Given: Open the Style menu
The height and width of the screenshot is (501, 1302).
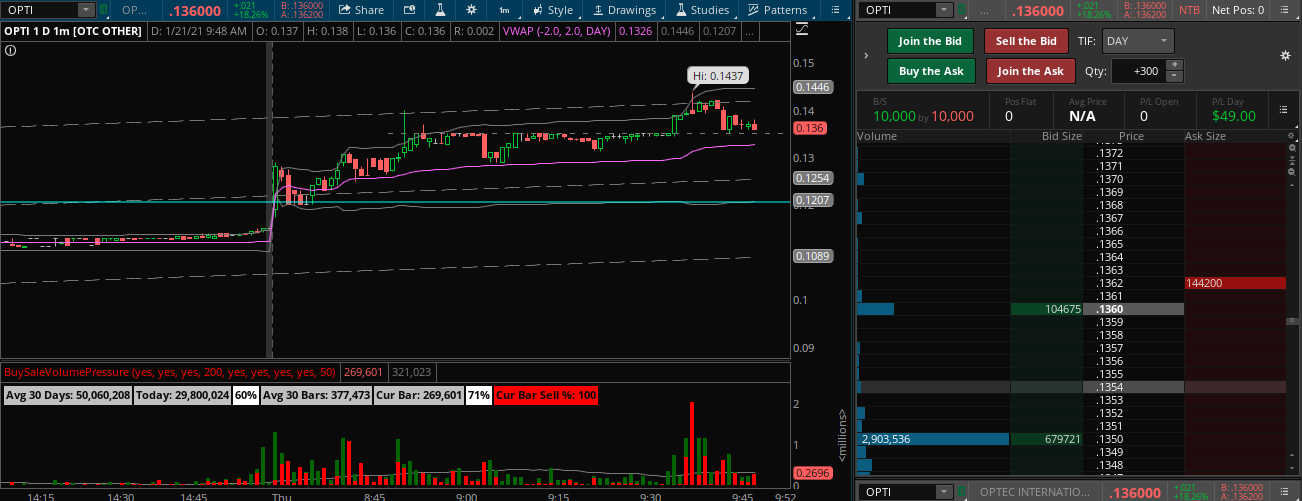Looking at the screenshot, I should (x=552, y=10).
